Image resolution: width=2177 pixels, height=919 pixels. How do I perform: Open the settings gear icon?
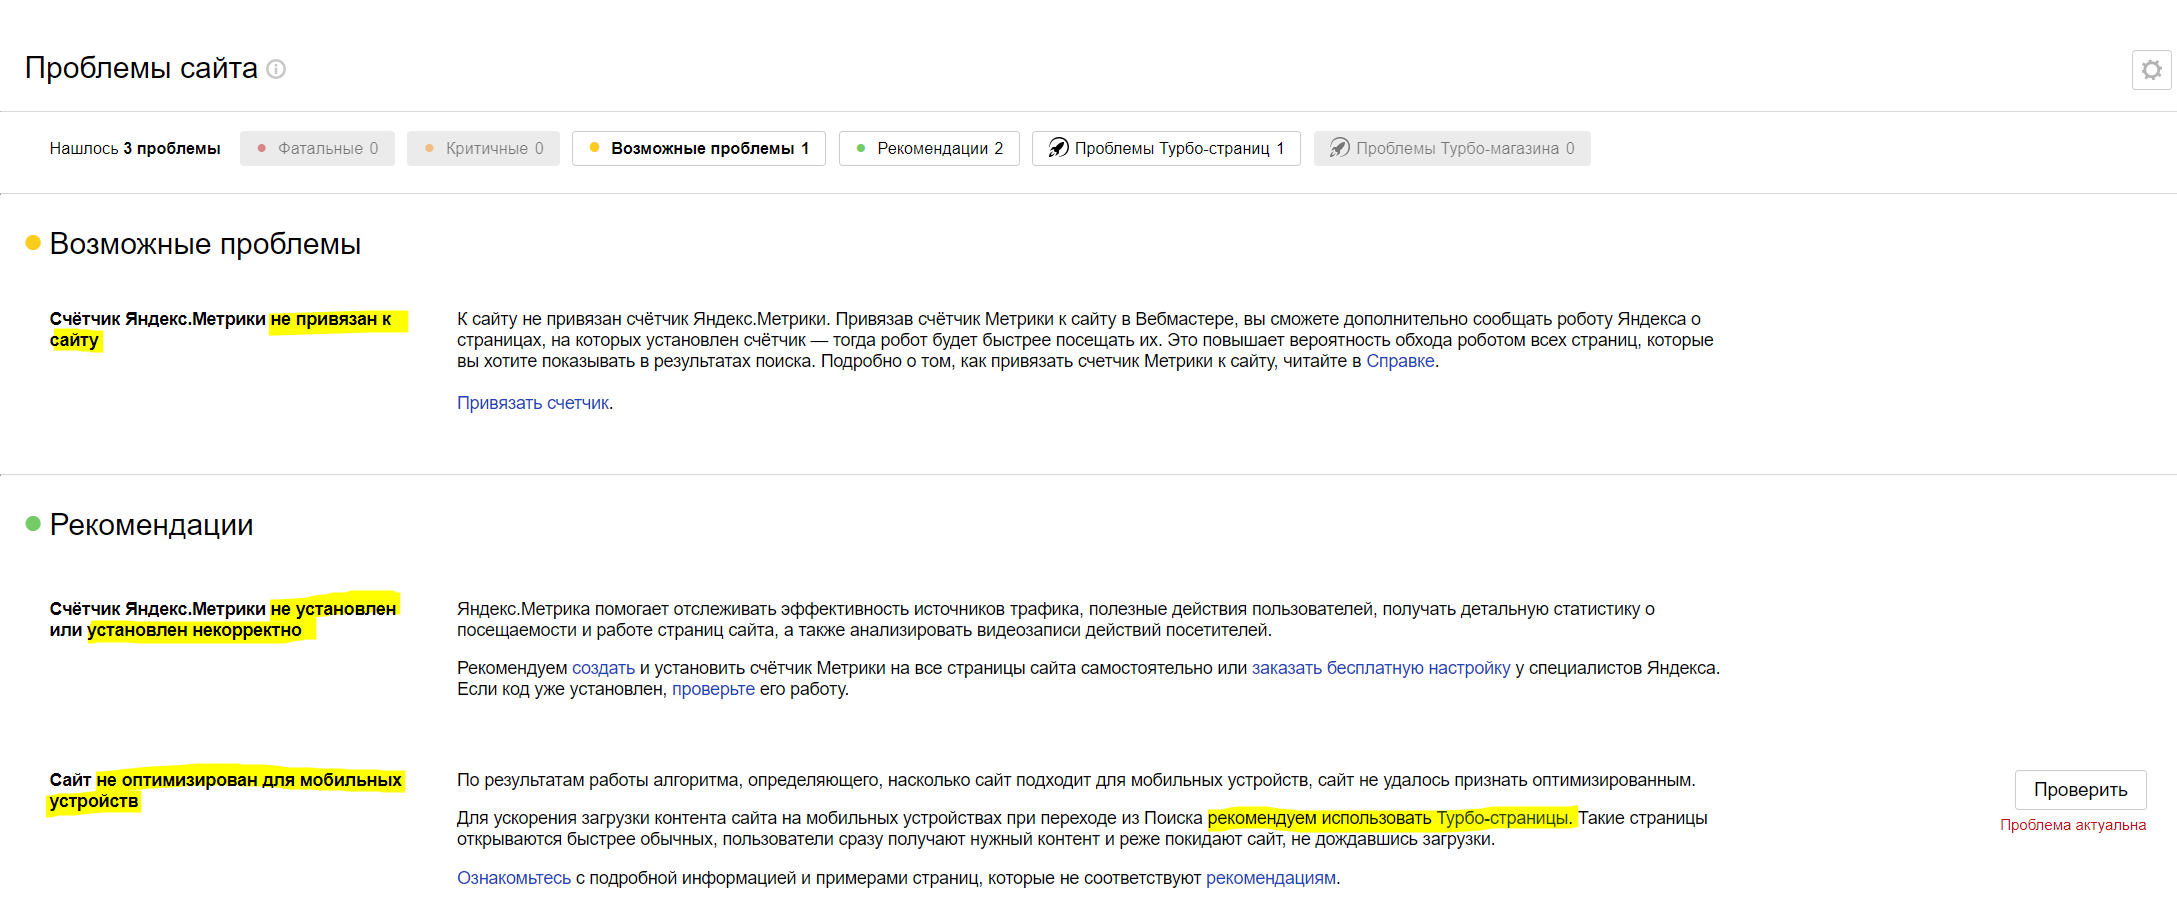2151,70
